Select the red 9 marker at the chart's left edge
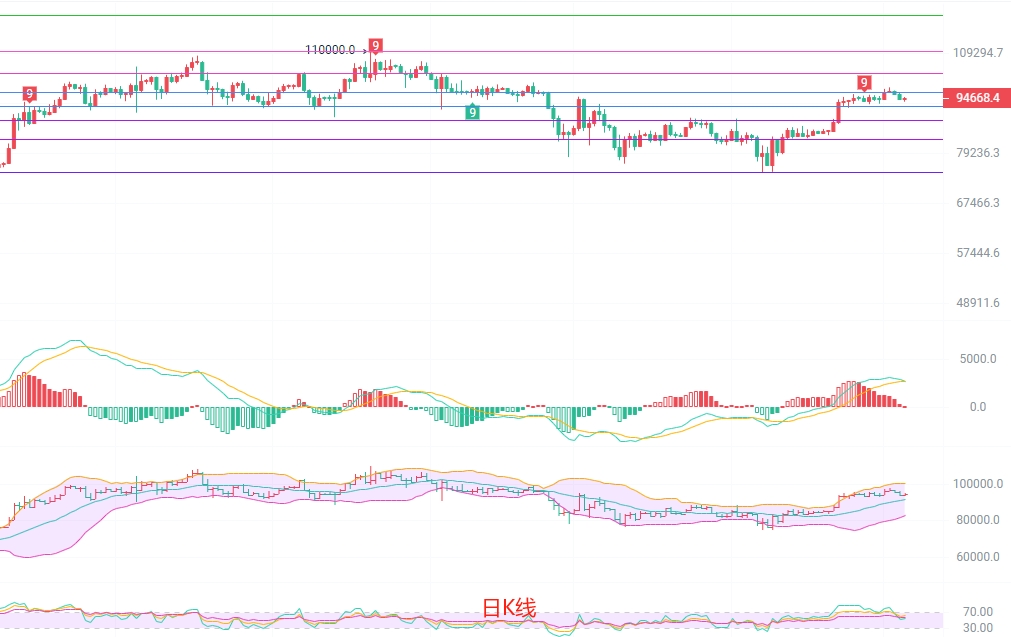Image resolution: width=1011 pixels, height=637 pixels. pyautogui.click(x=30, y=94)
